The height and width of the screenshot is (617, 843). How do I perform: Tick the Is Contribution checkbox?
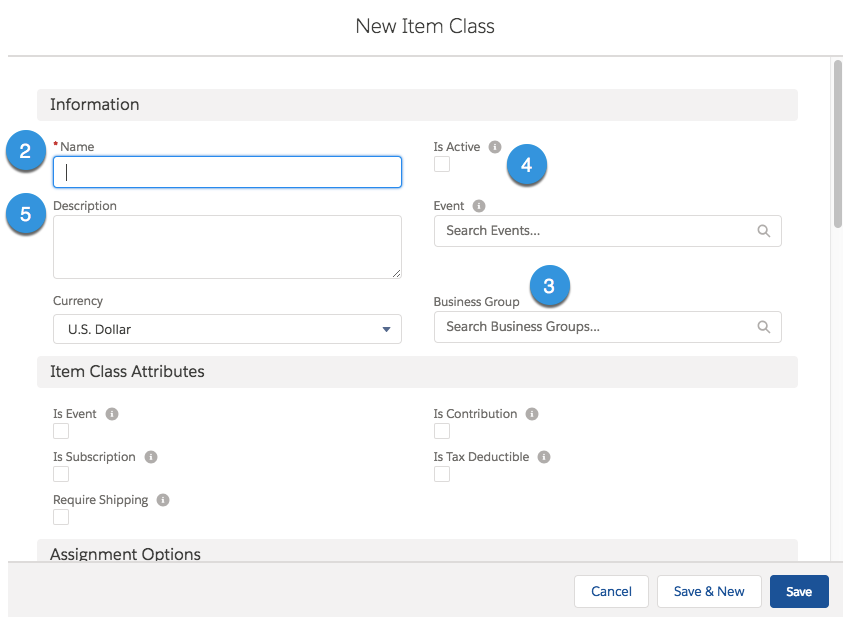click(442, 431)
